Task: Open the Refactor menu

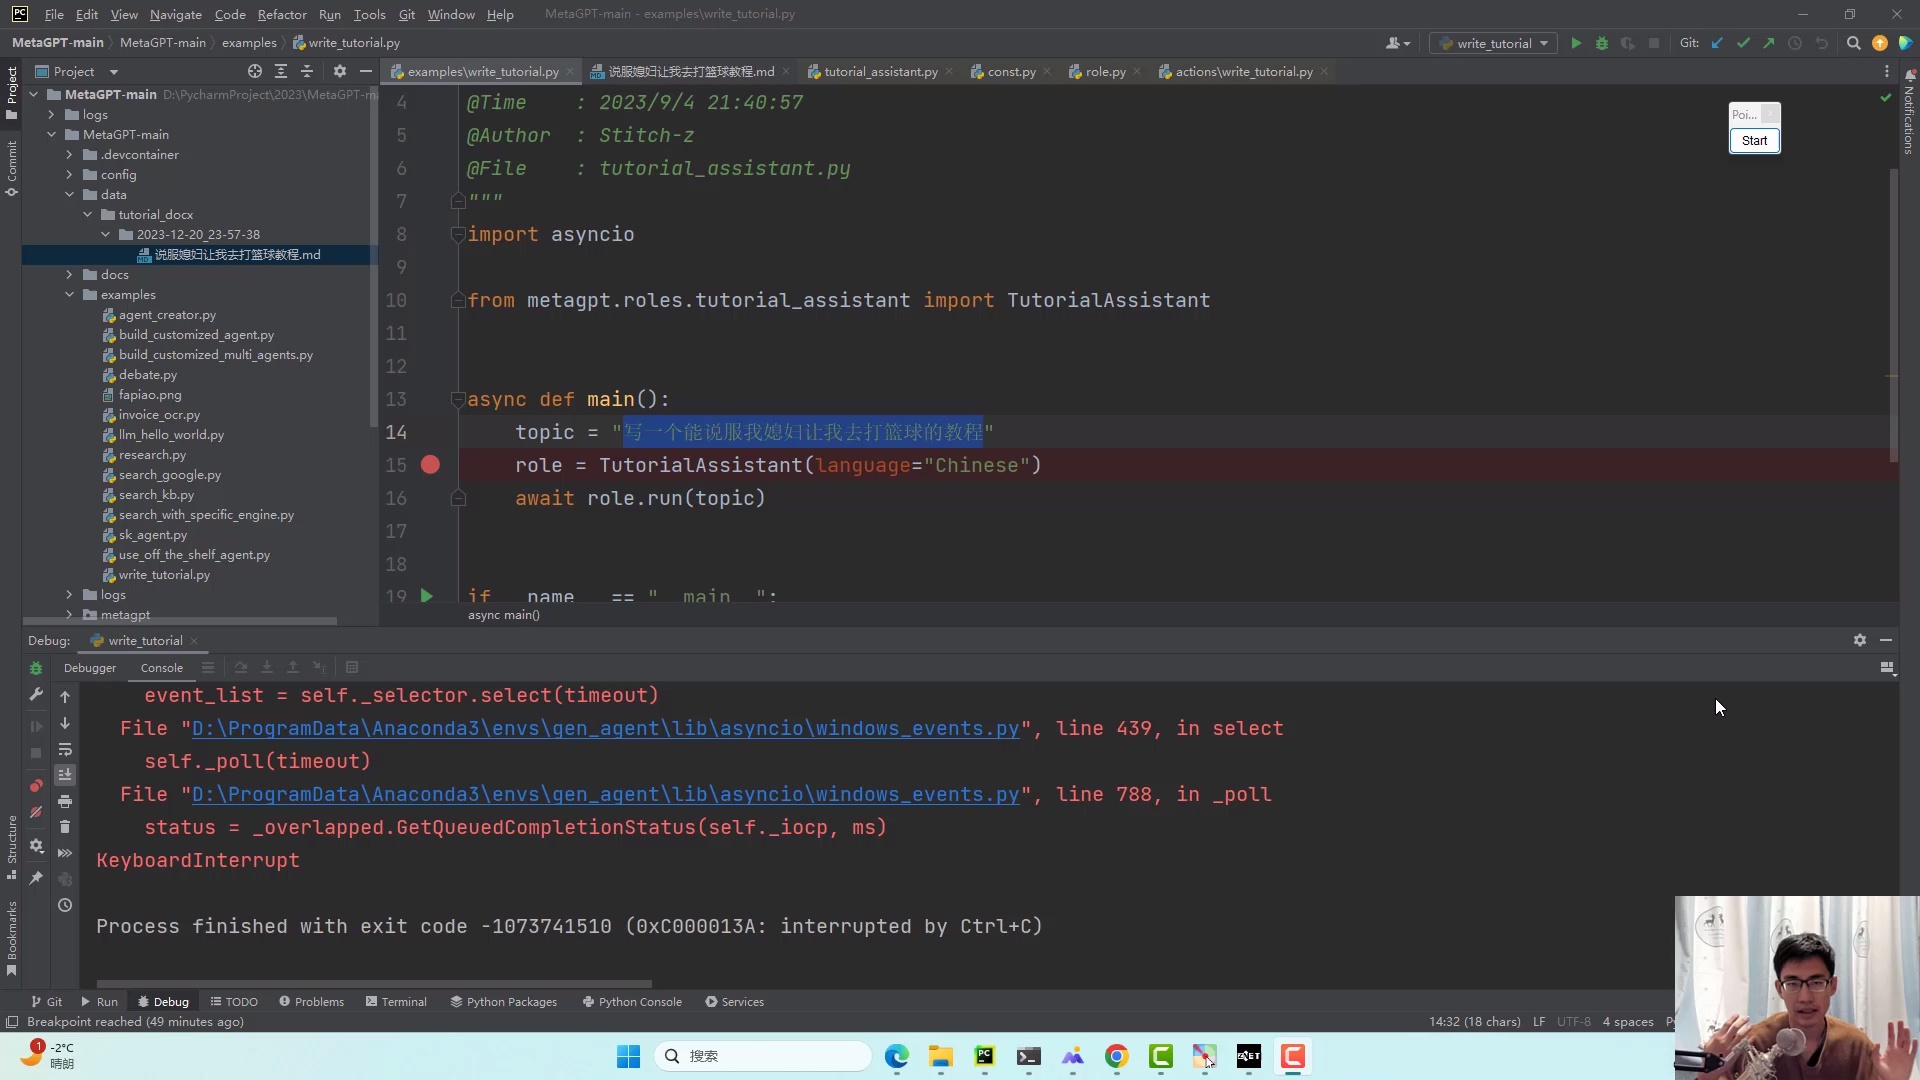Action: (x=282, y=14)
